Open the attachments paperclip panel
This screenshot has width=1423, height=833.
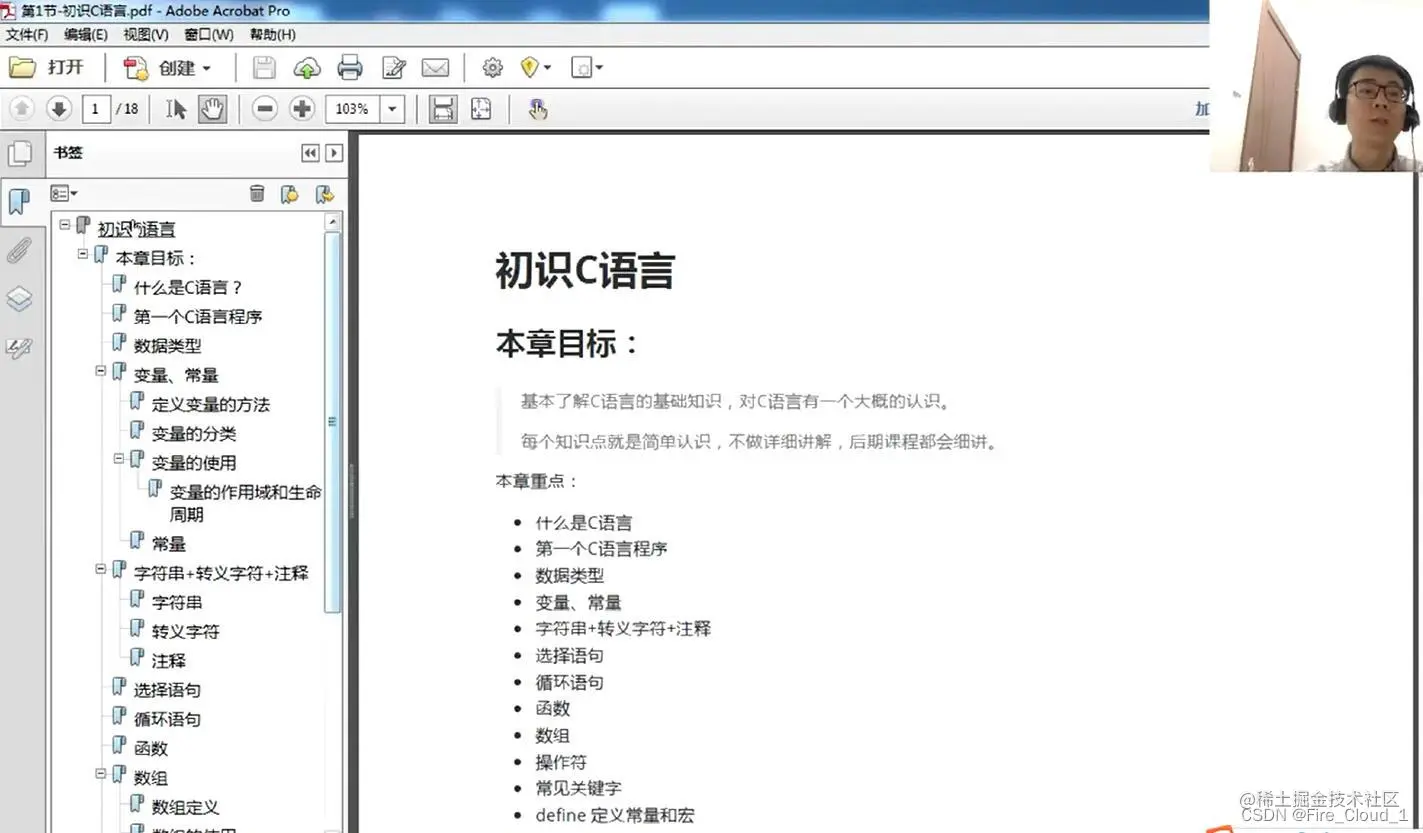click(x=22, y=250)
